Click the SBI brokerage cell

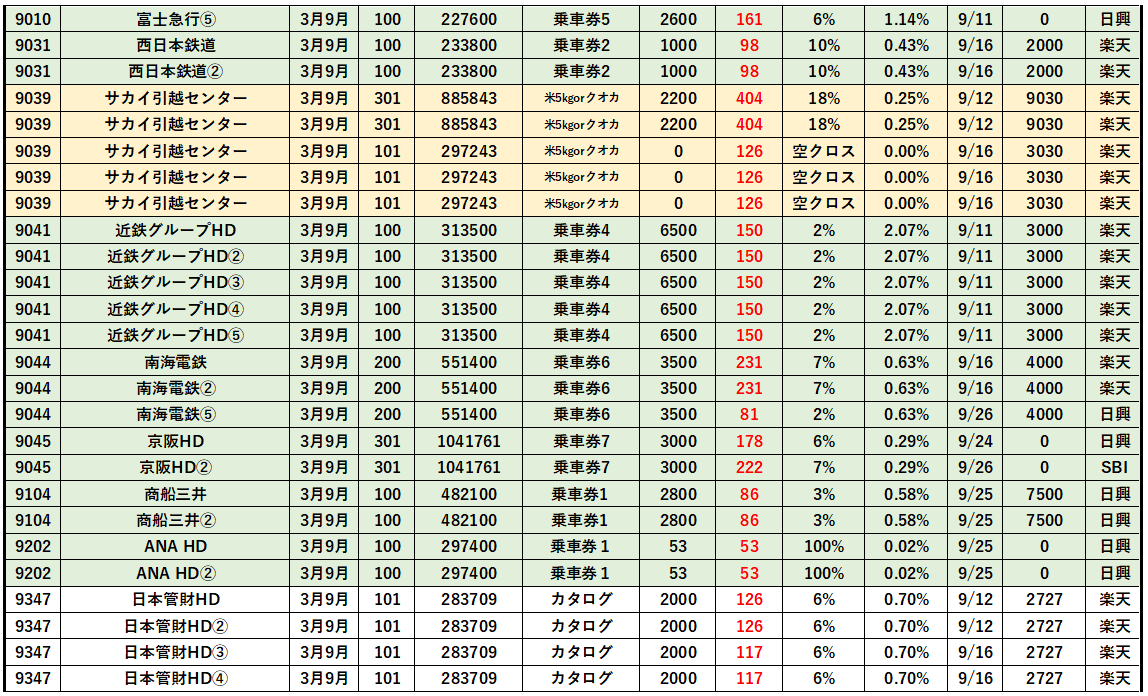[x=1115, y=468]
